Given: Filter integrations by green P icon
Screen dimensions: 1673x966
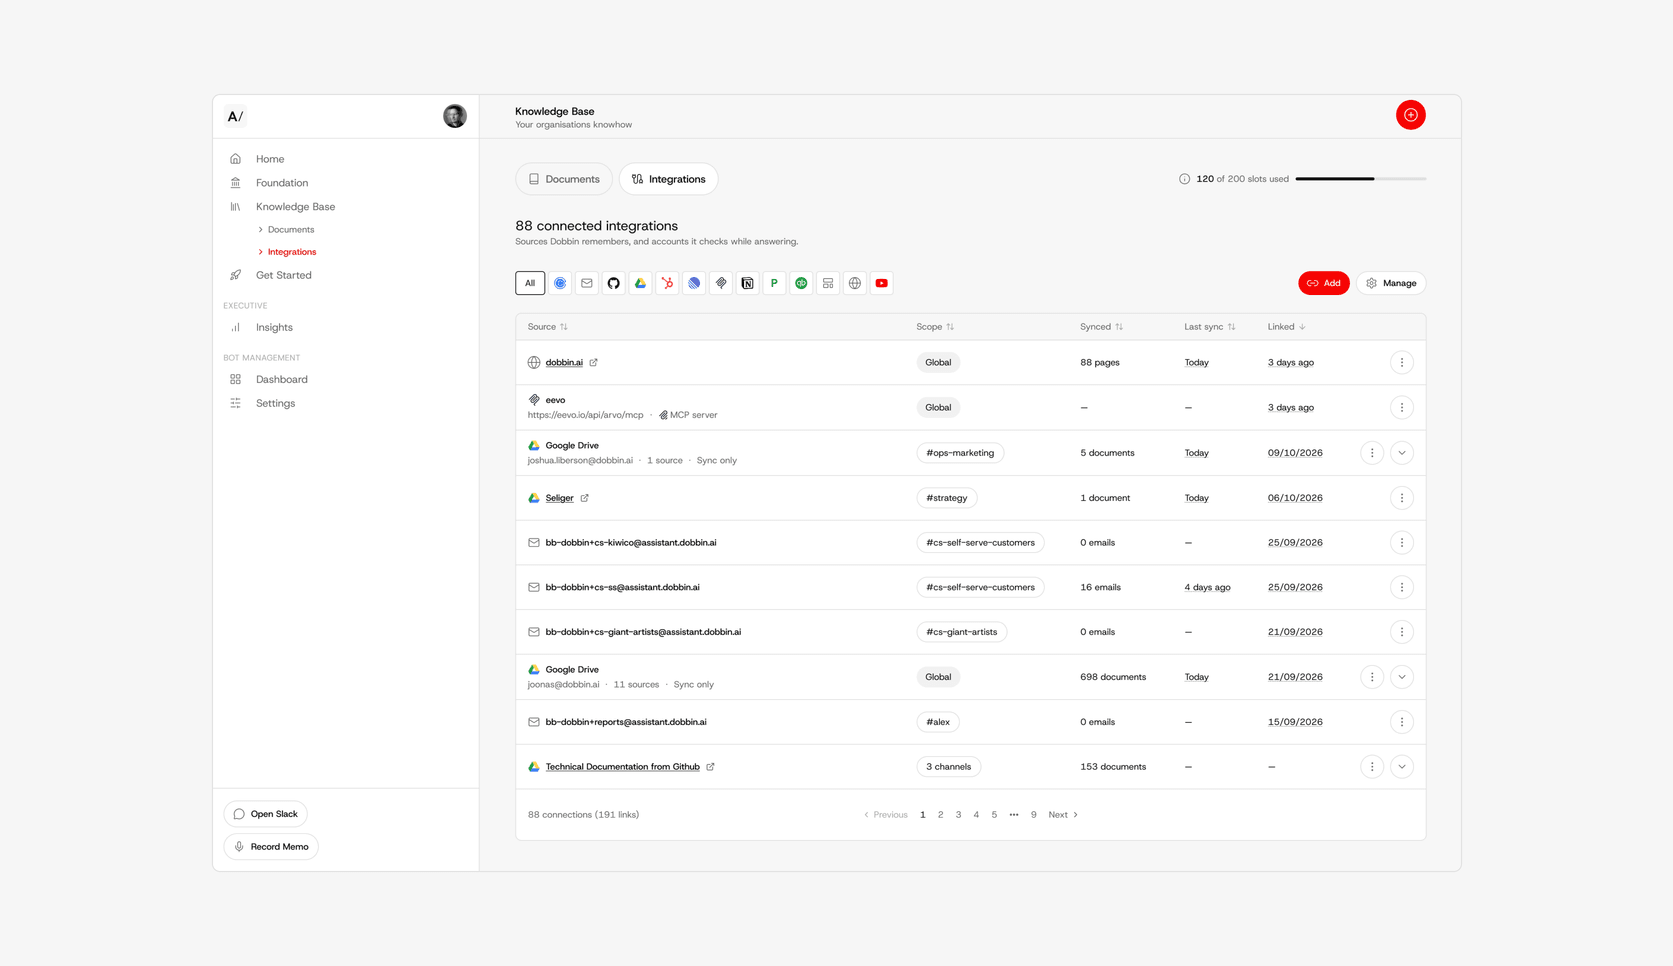Looking at the screenshot, I should tap(774, 283).
